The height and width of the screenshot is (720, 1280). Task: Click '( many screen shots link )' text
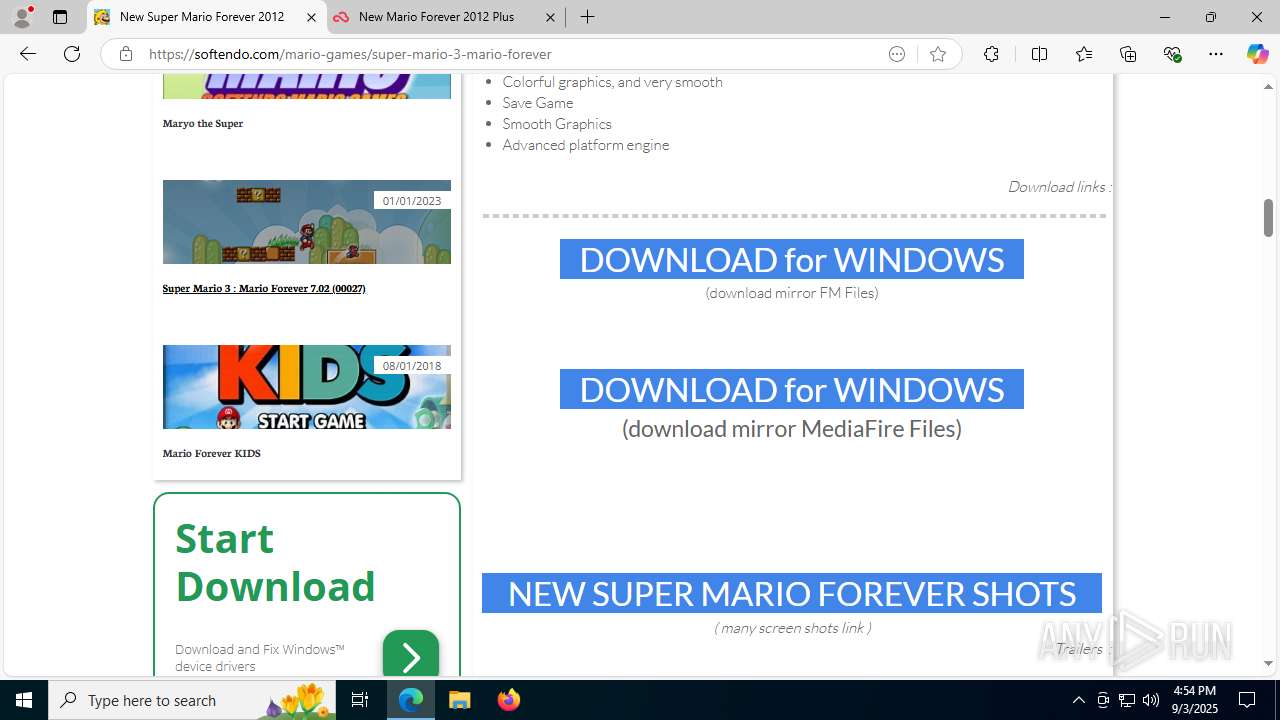(792, 628)
